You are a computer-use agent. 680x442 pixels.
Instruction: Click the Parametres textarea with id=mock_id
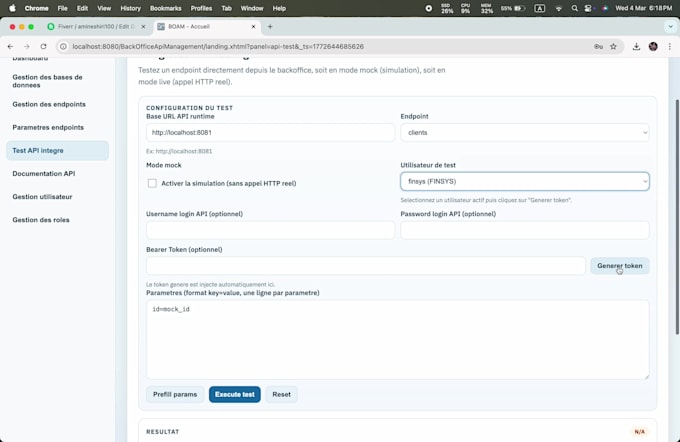(x=397, y=340)
